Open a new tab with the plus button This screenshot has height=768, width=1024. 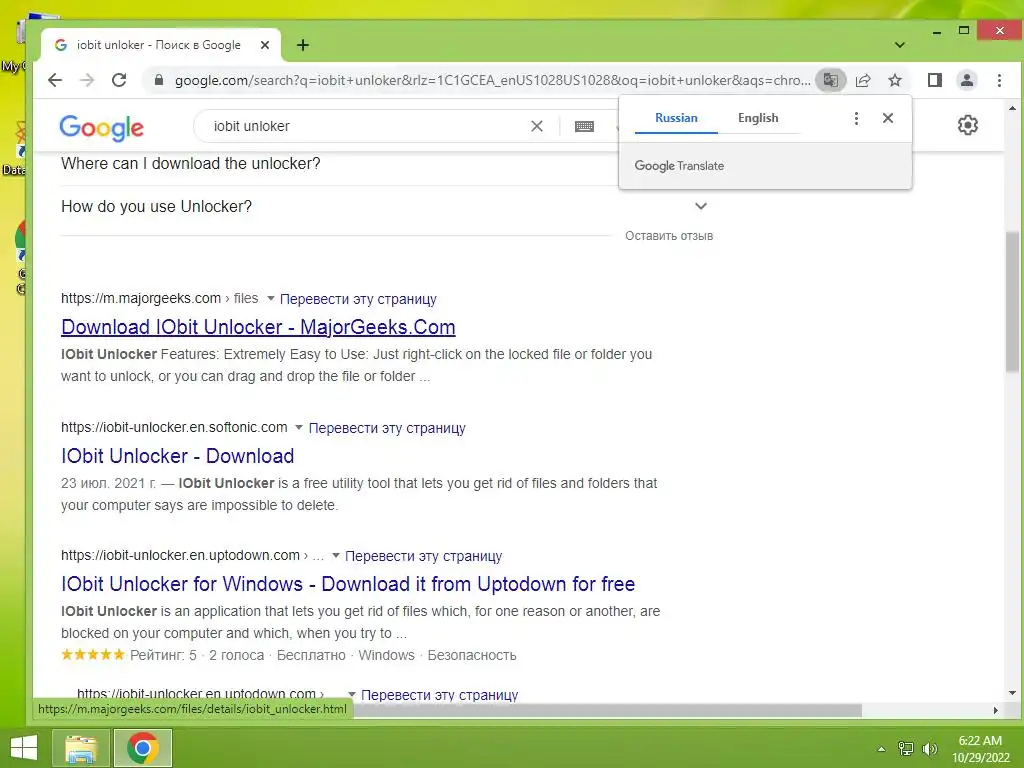coord(302,45)
